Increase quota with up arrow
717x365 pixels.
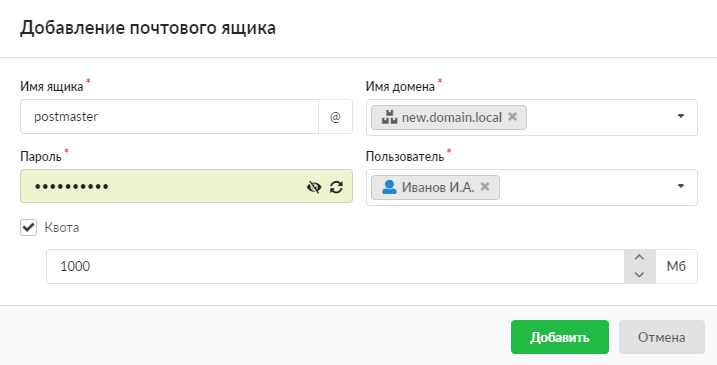pyautogui.click(x=639, y=258)
